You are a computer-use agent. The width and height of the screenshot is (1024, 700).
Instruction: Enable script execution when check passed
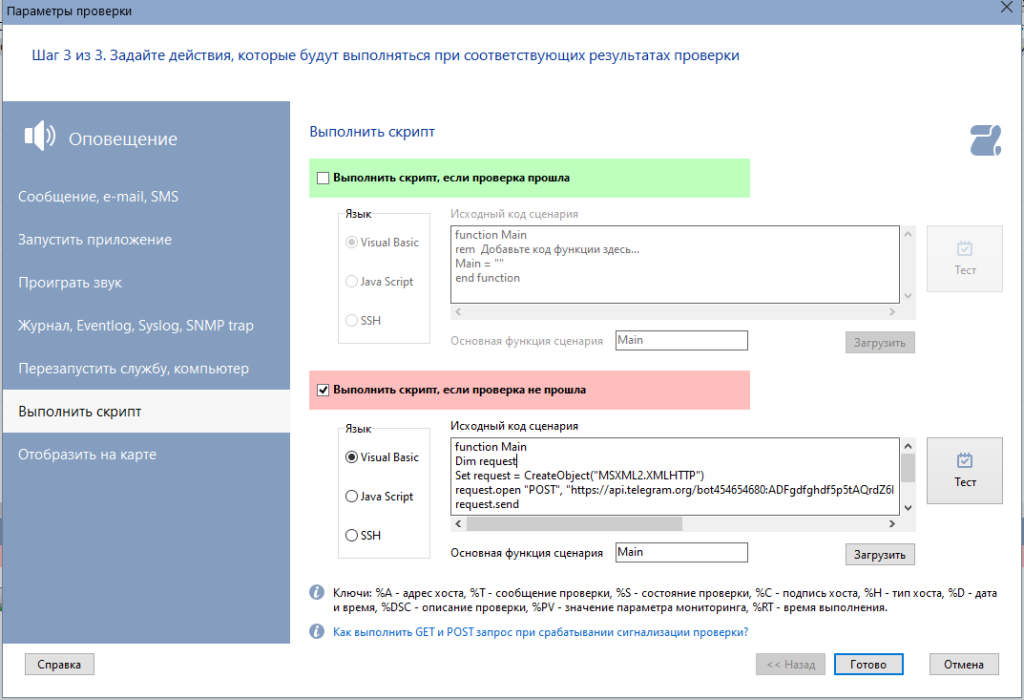pyautogui.click(x=323, y=178)
